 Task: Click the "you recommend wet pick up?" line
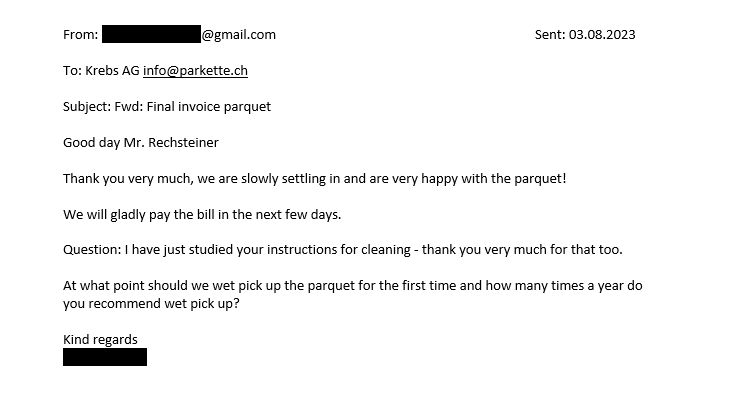(x=152, y=304)
